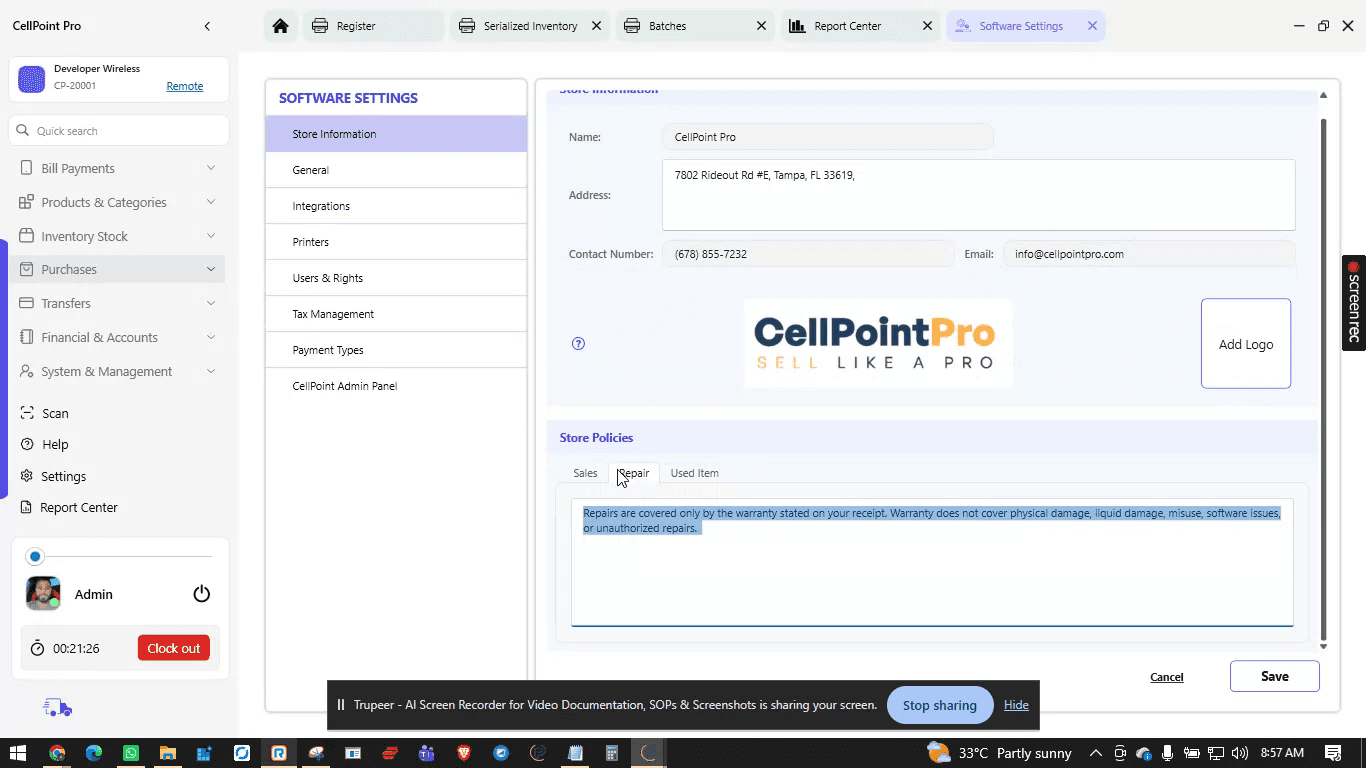The height and width of the screenshot is (768, 1366).
Task: Click the Address text box
Action: pos(978,195)
